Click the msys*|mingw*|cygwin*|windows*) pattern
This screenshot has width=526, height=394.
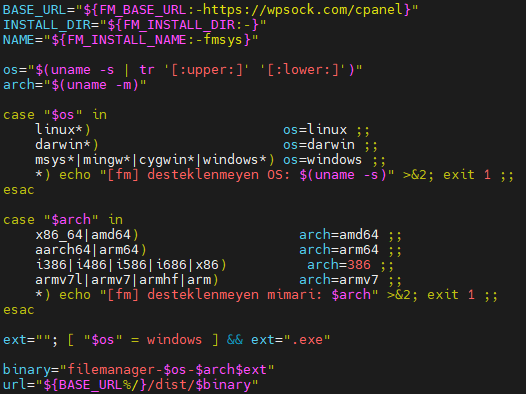pos(155,160)
